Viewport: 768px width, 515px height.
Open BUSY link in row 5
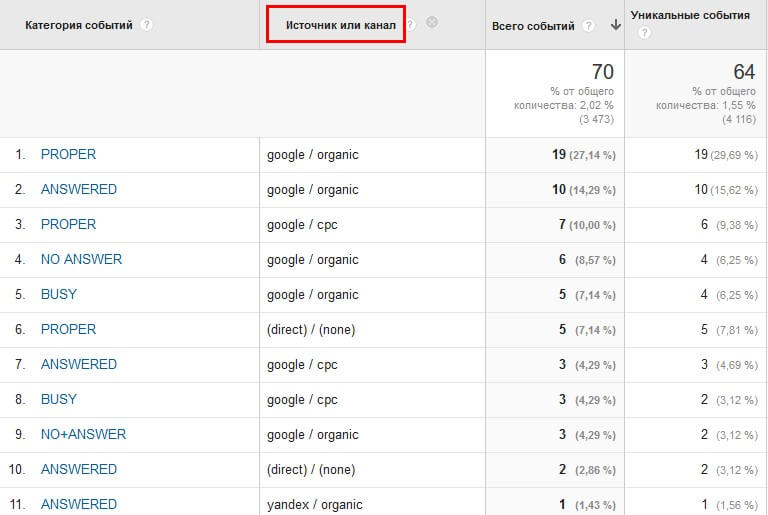(x=59, y=294)
